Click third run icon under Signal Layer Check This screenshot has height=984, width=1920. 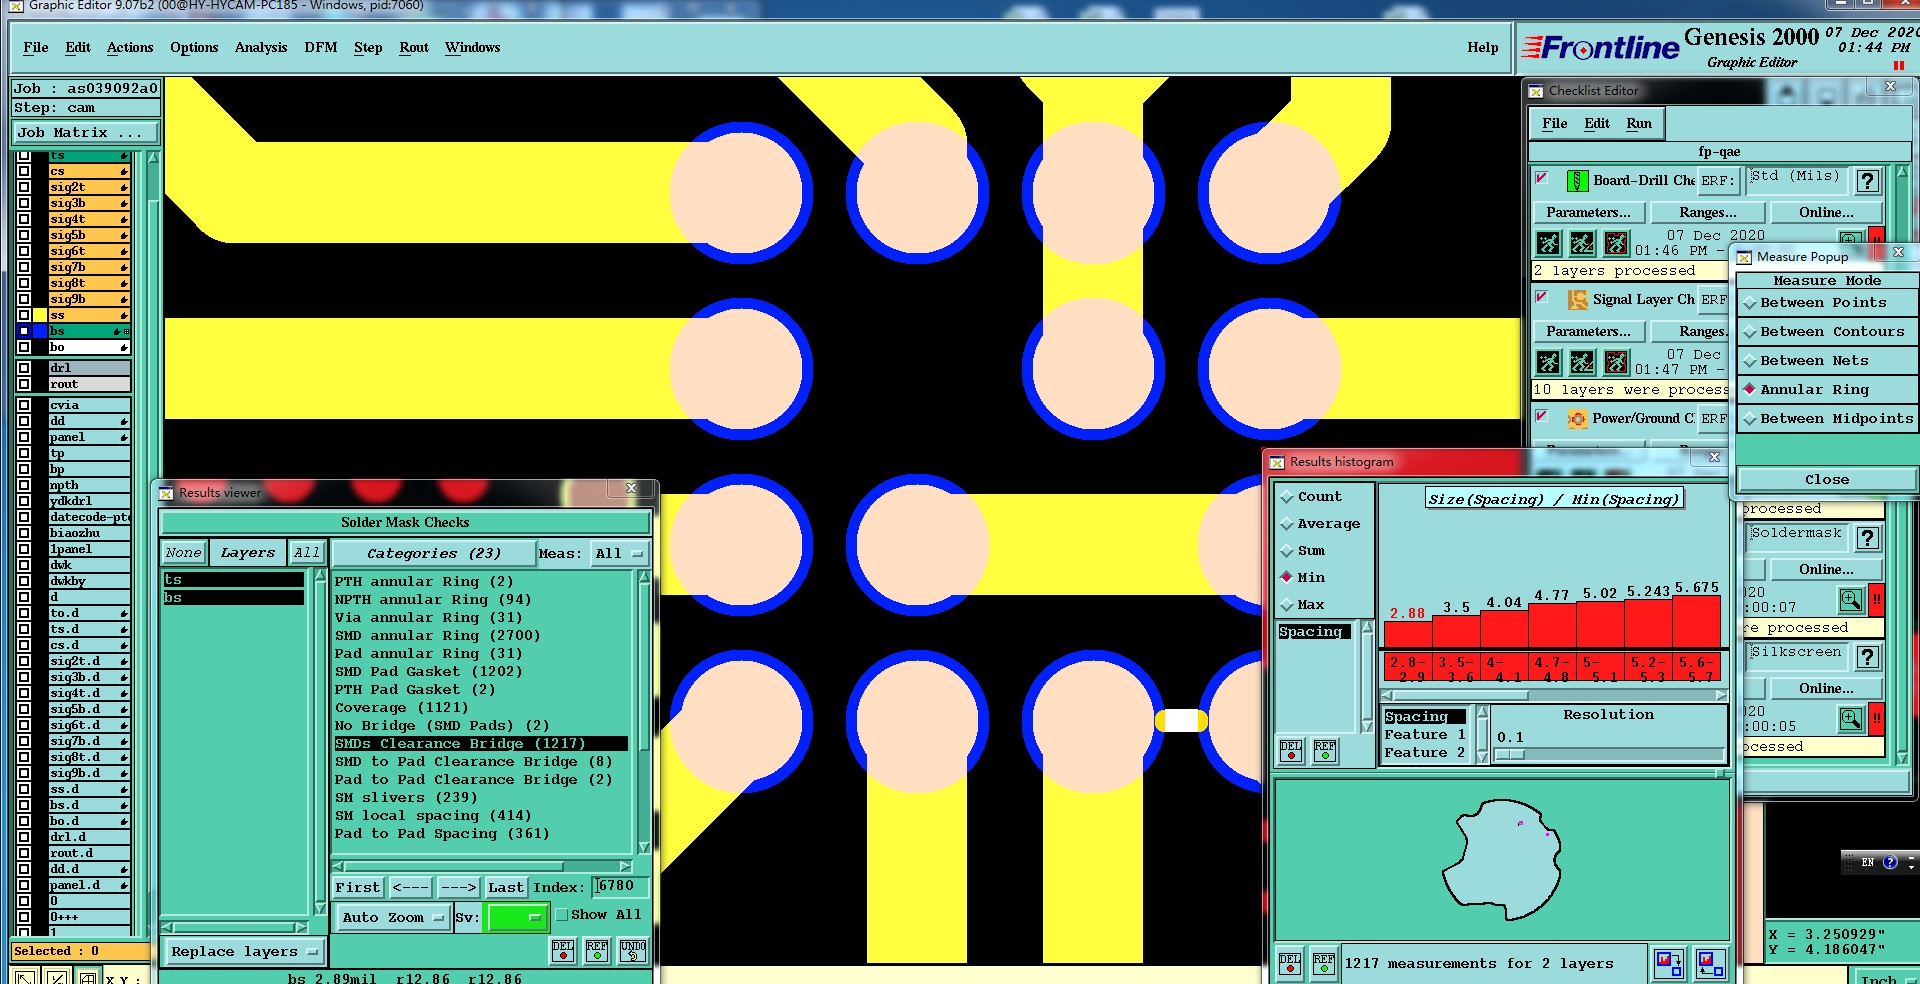point(1616,362)
